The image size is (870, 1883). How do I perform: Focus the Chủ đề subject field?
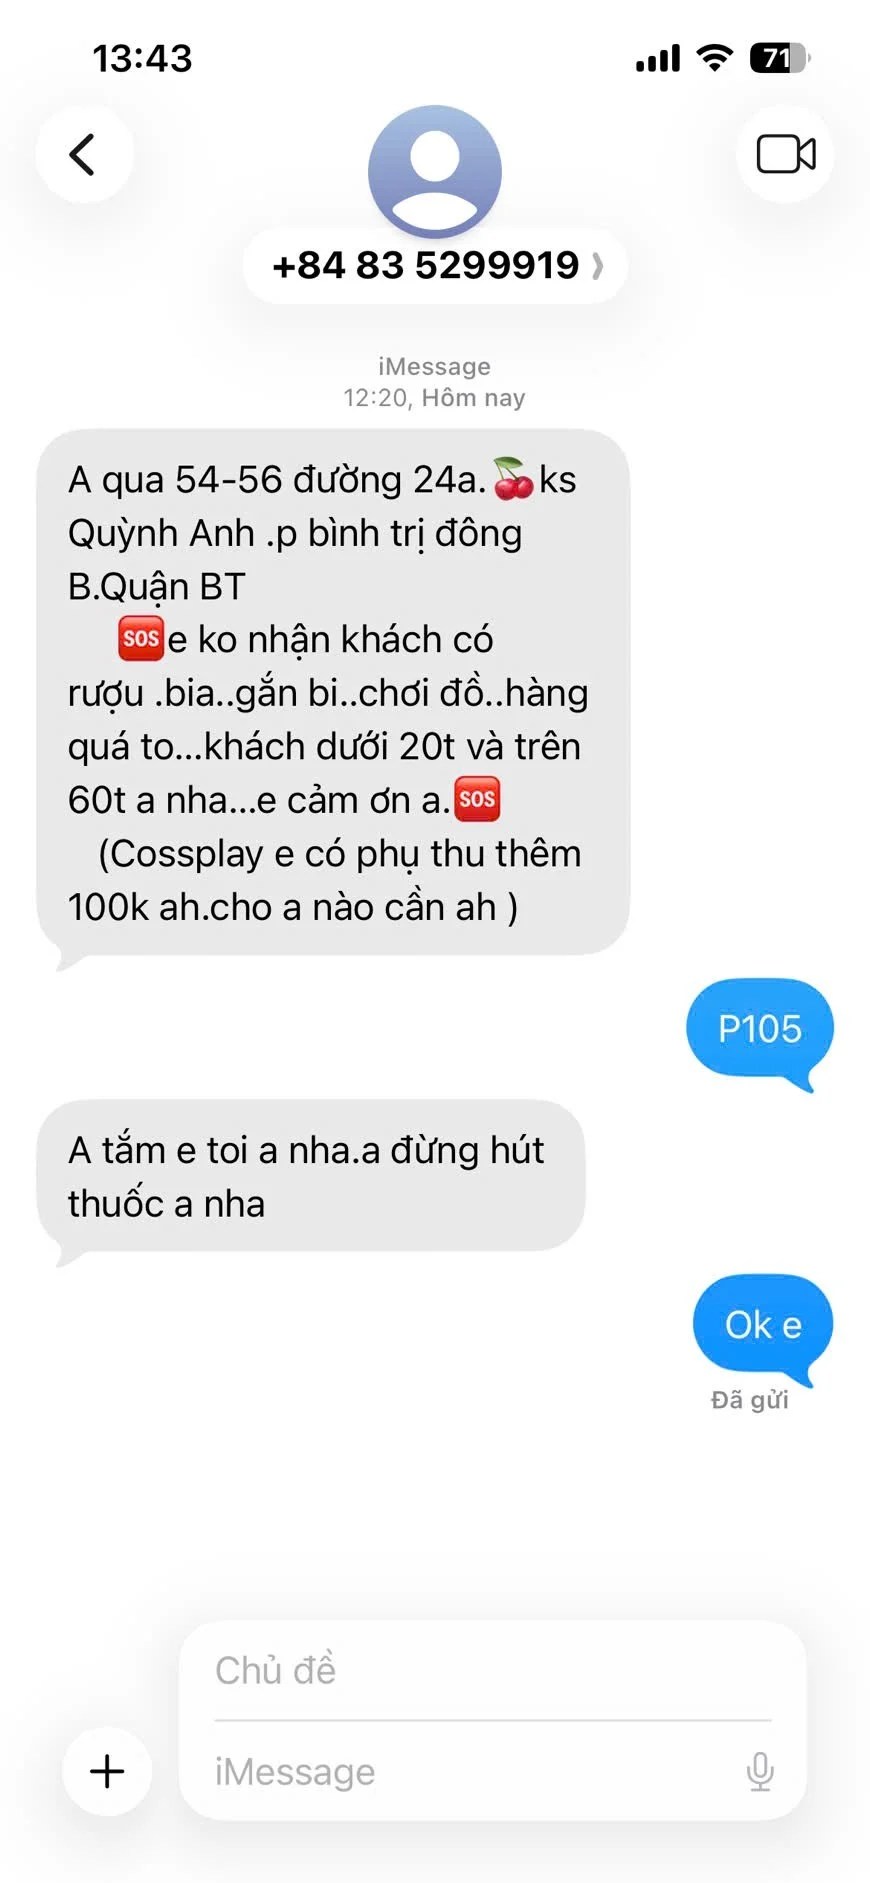coord(493,1670)
